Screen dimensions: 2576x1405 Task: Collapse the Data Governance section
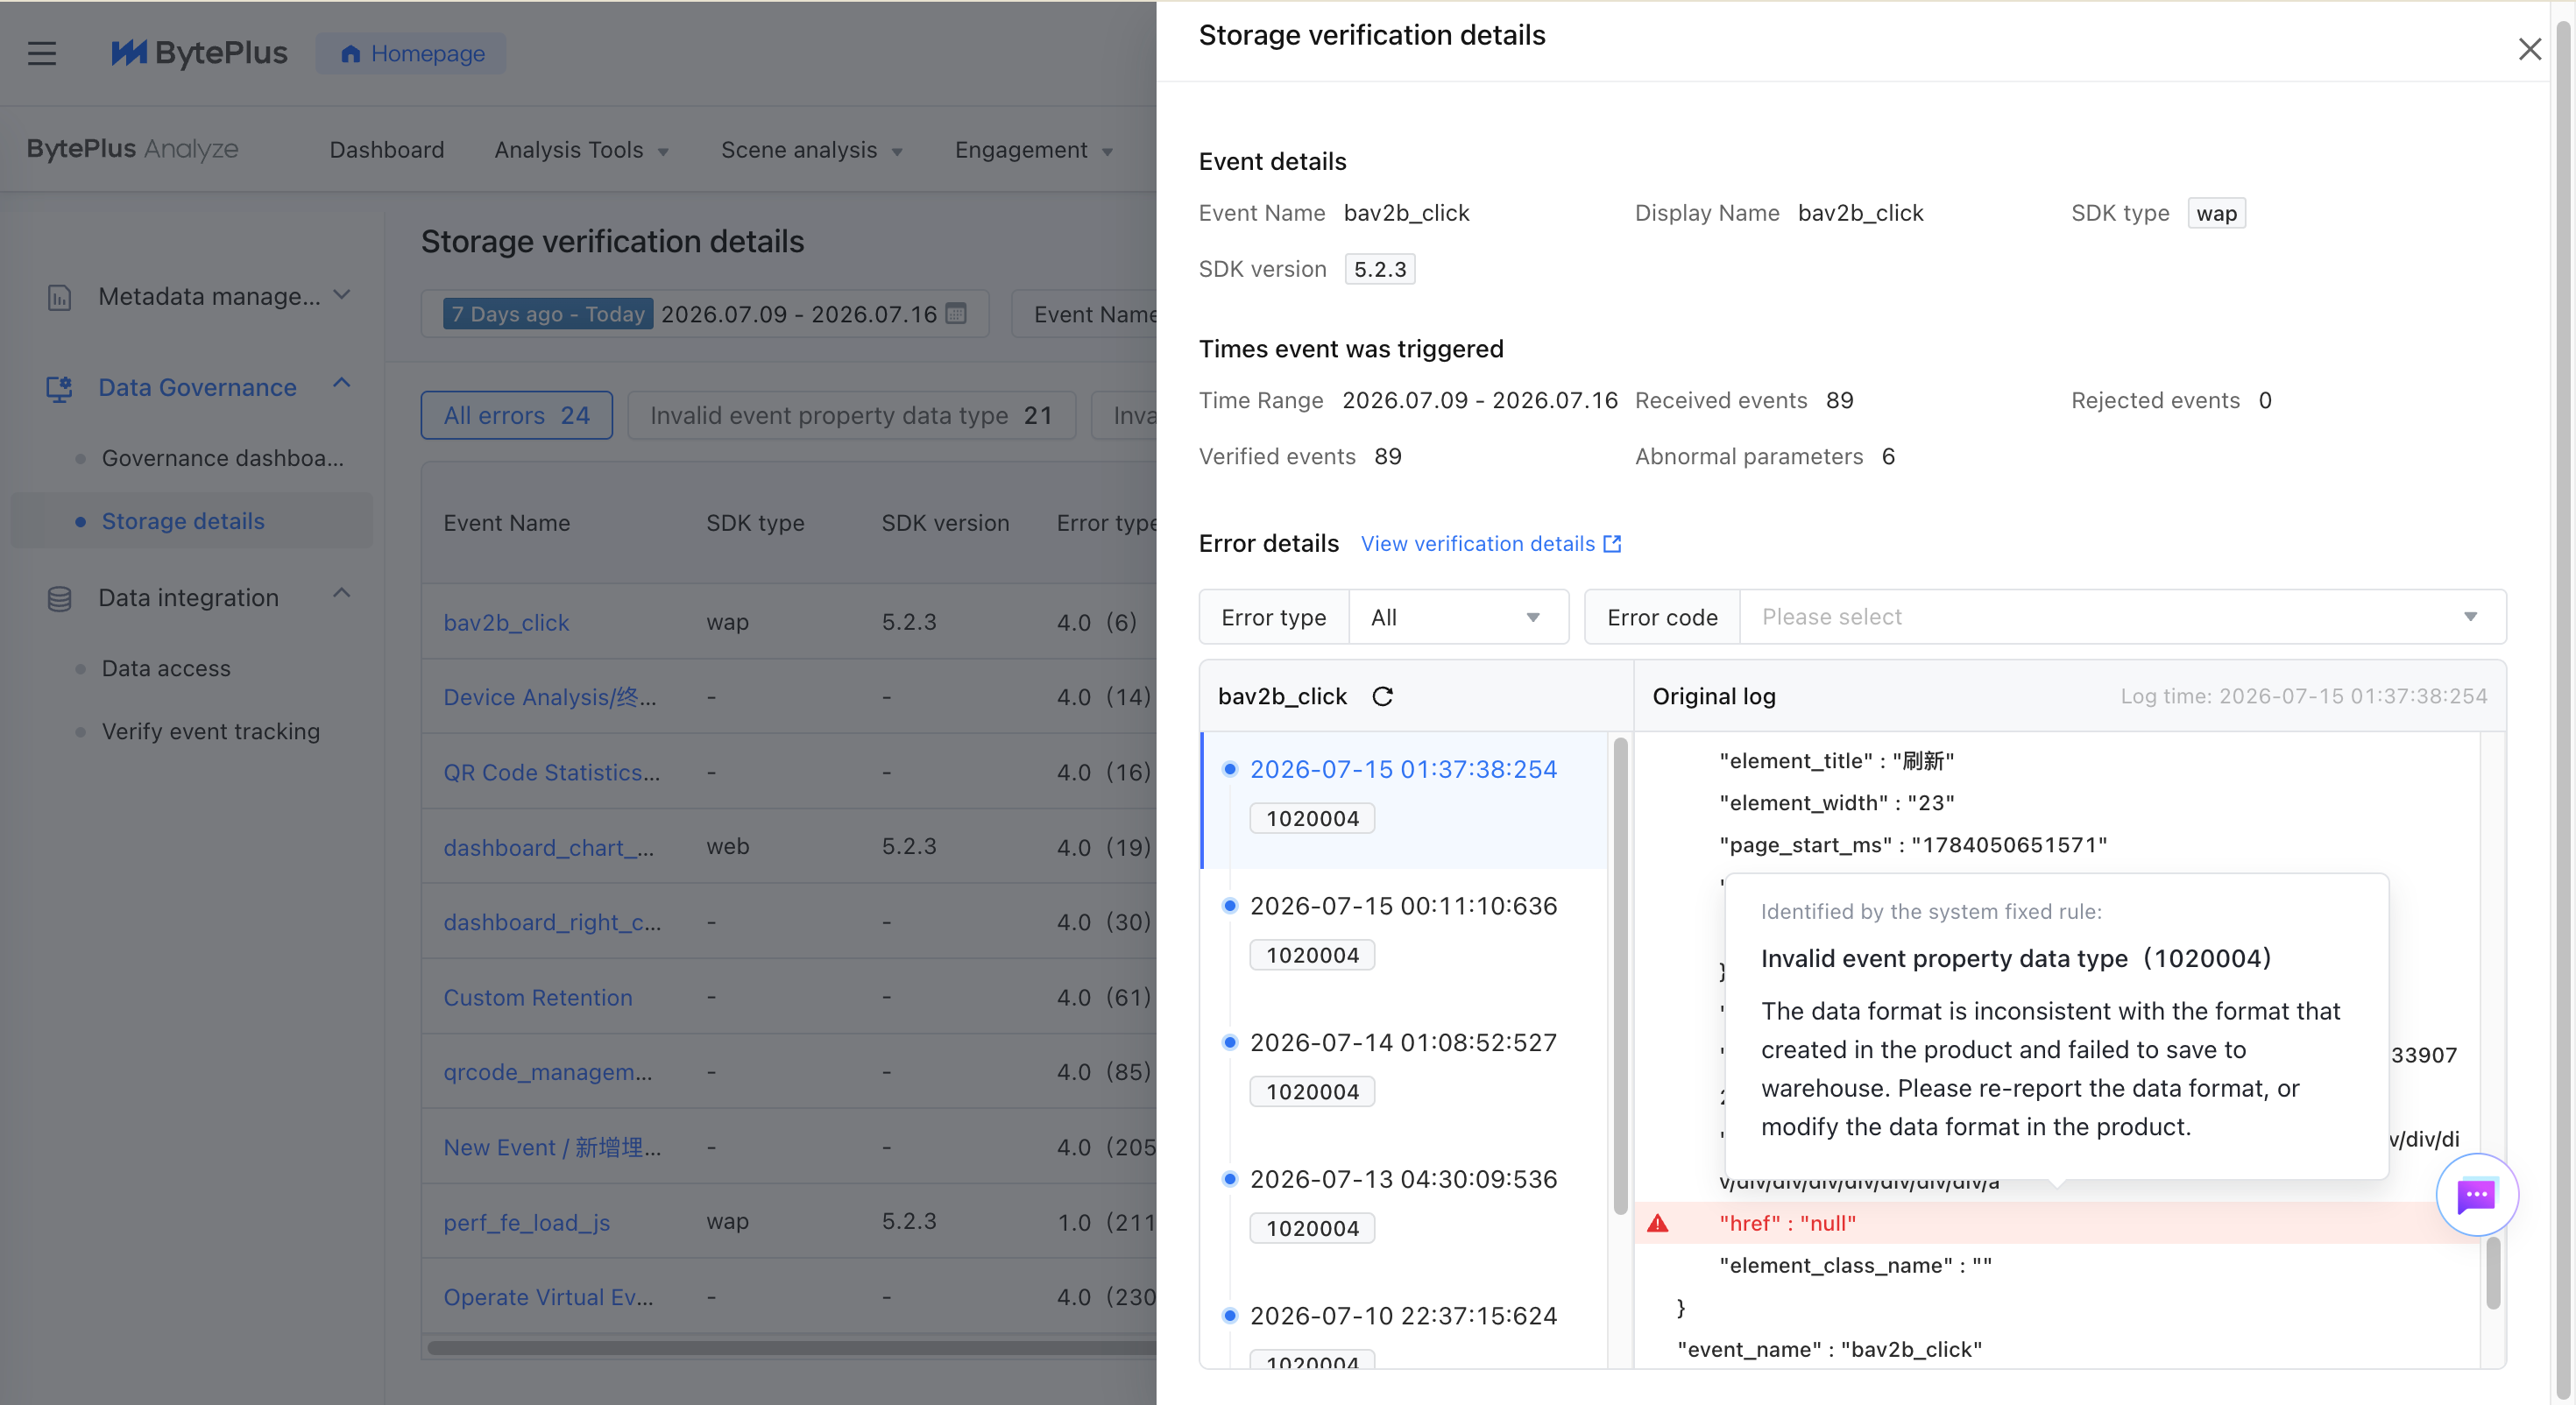pyautogui.click(x=342, y=384)
